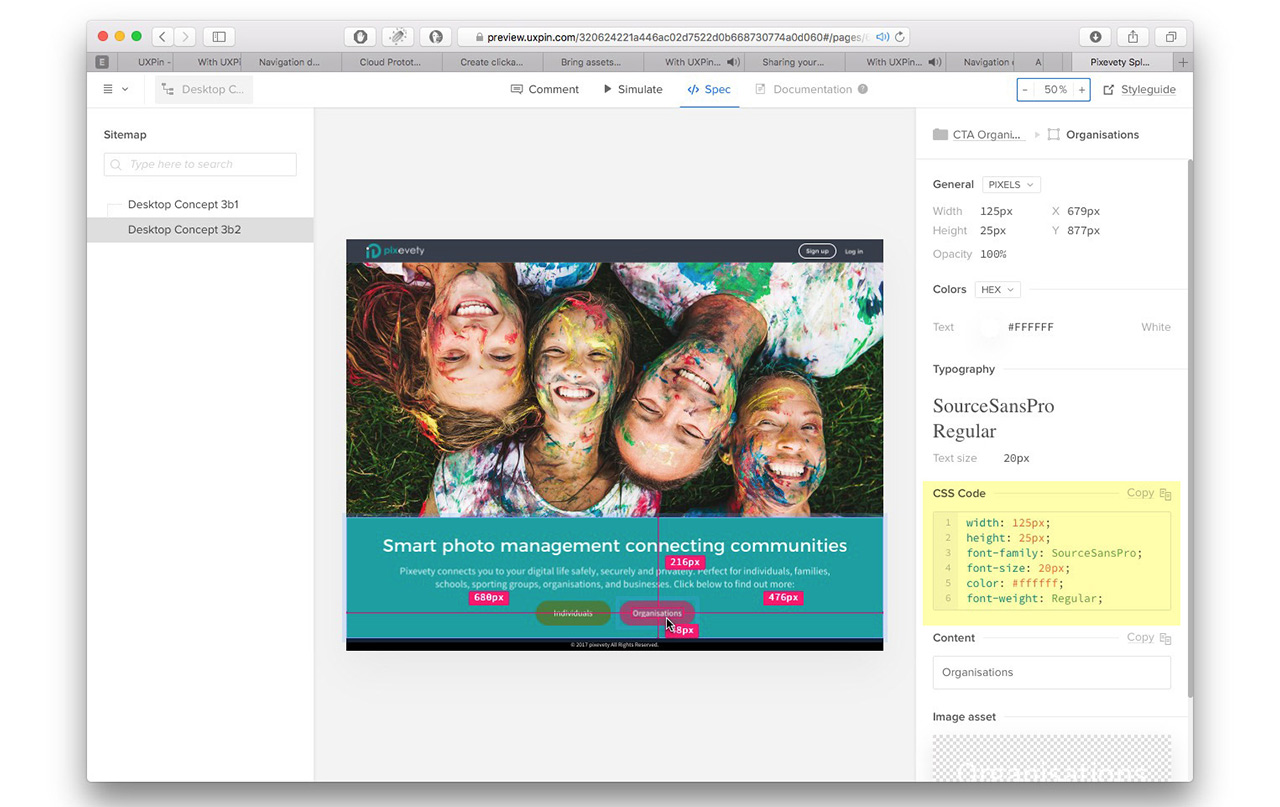Image resolution: width=1280 pixels, height=807 pixels.
Task: Open the PIXELS units dropdown
Action: coord(1011,184)
